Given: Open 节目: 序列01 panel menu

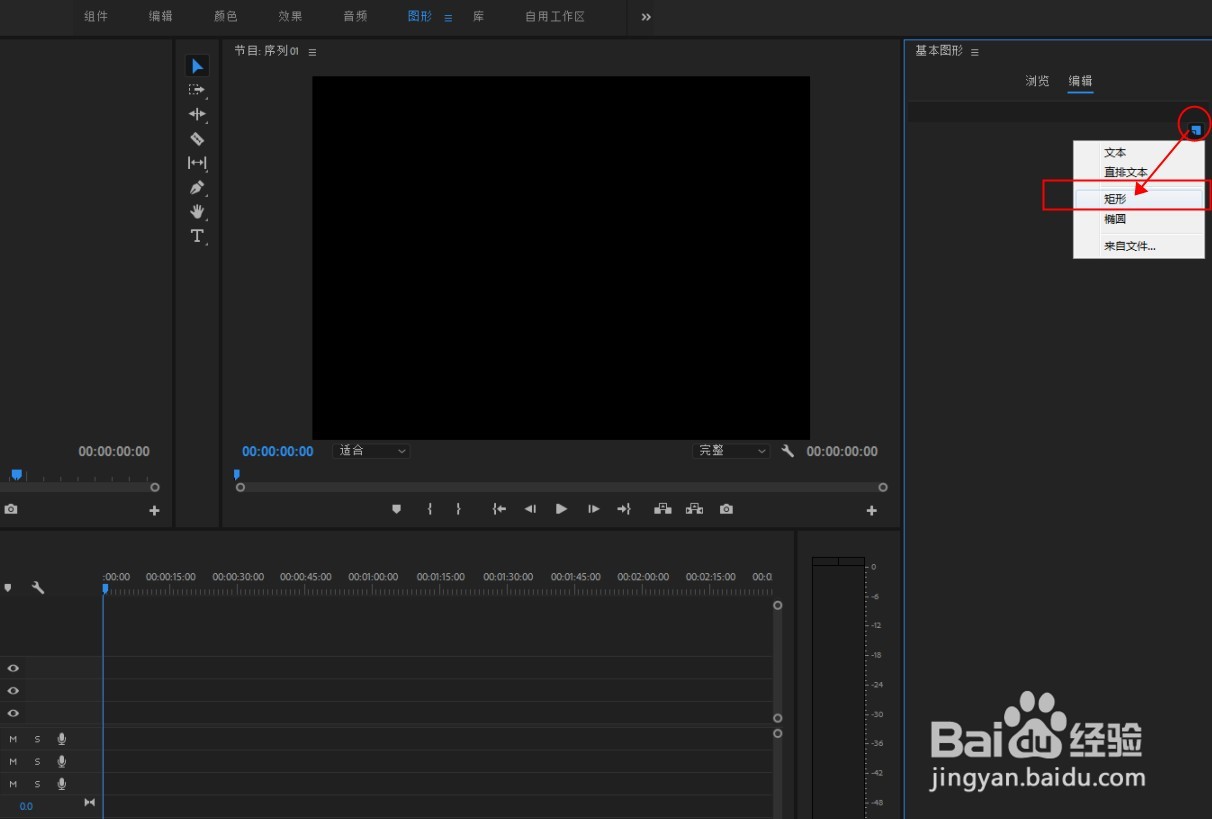Looking at the screenshot, I should pyautogui.click(x=312, y=52).
